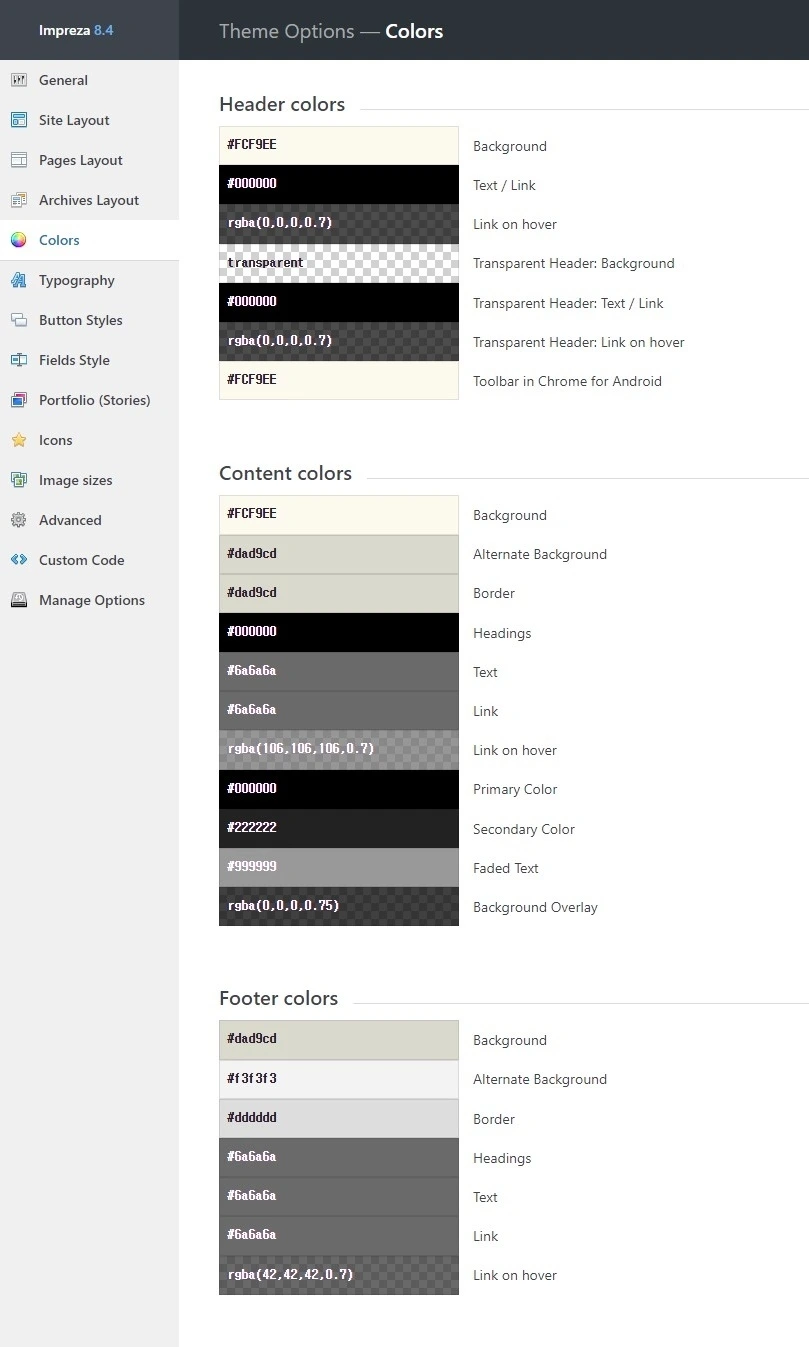Open Advanced section

point(89,520)
